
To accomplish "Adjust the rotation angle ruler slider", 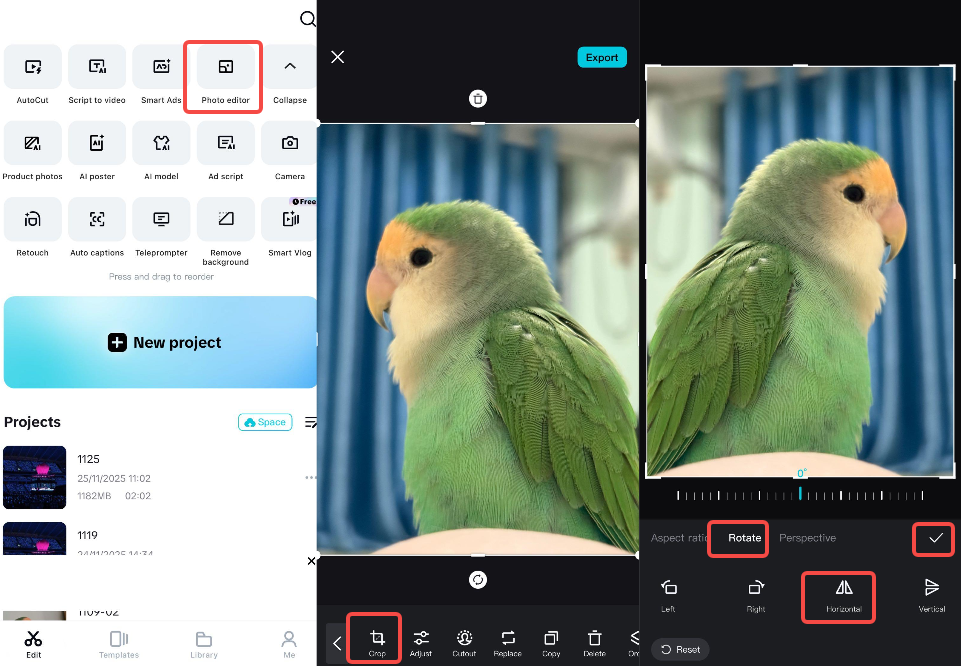I will [799, 495].
